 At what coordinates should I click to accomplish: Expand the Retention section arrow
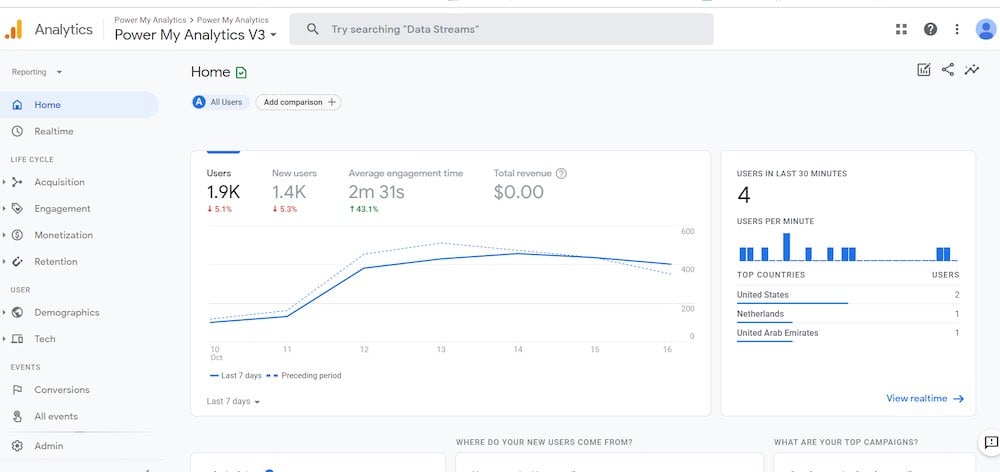pyautogui.click(x=4, y=262)
